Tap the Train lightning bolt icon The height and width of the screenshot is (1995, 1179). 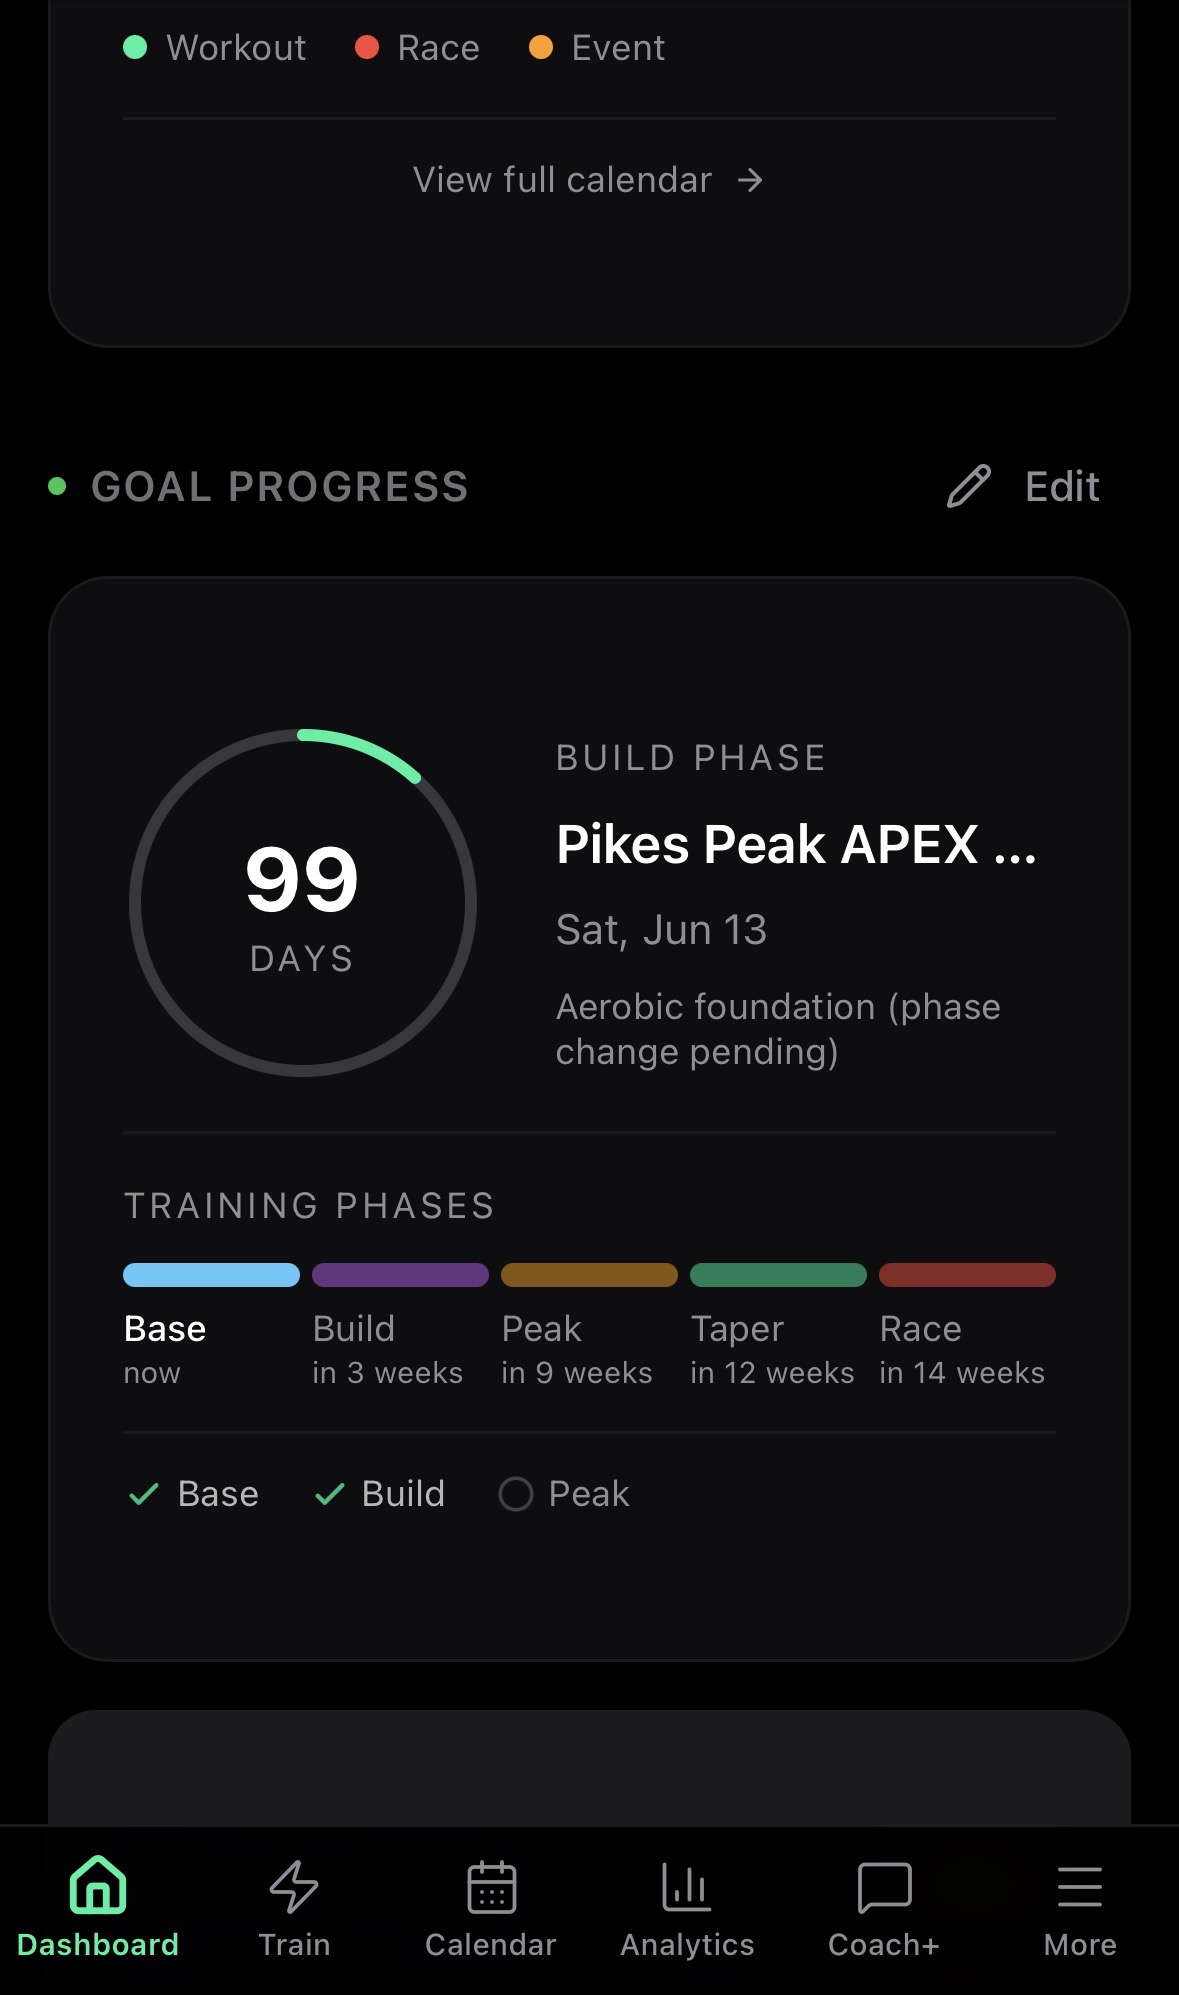pyautogui.click(x=294, y=1887)
